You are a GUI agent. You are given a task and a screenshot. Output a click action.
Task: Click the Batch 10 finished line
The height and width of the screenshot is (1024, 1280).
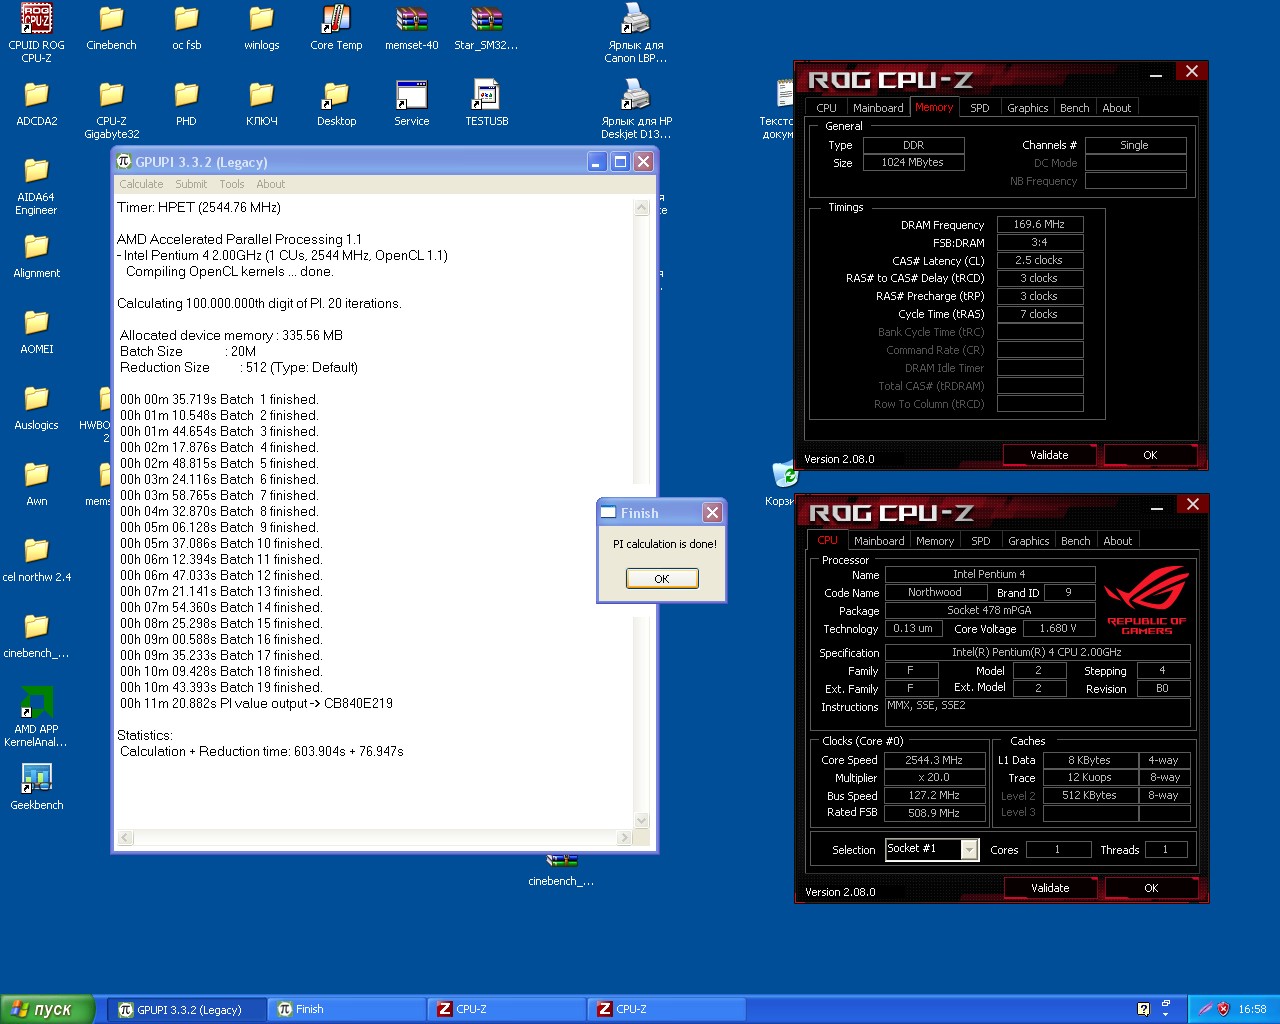click(x=221, y=543)
